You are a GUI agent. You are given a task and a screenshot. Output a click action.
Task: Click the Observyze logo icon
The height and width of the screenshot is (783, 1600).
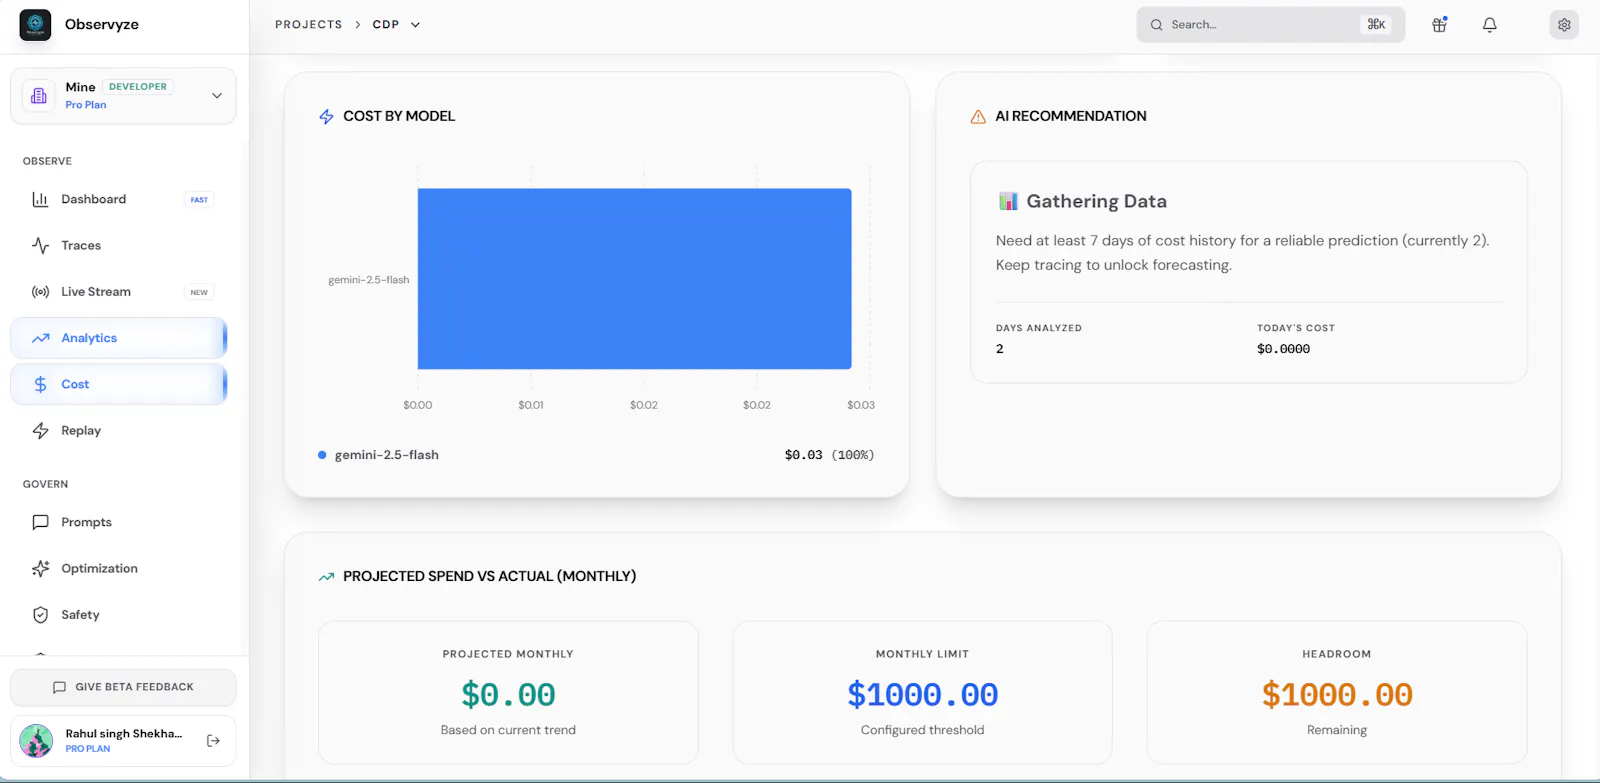click(x=35, y=25)
